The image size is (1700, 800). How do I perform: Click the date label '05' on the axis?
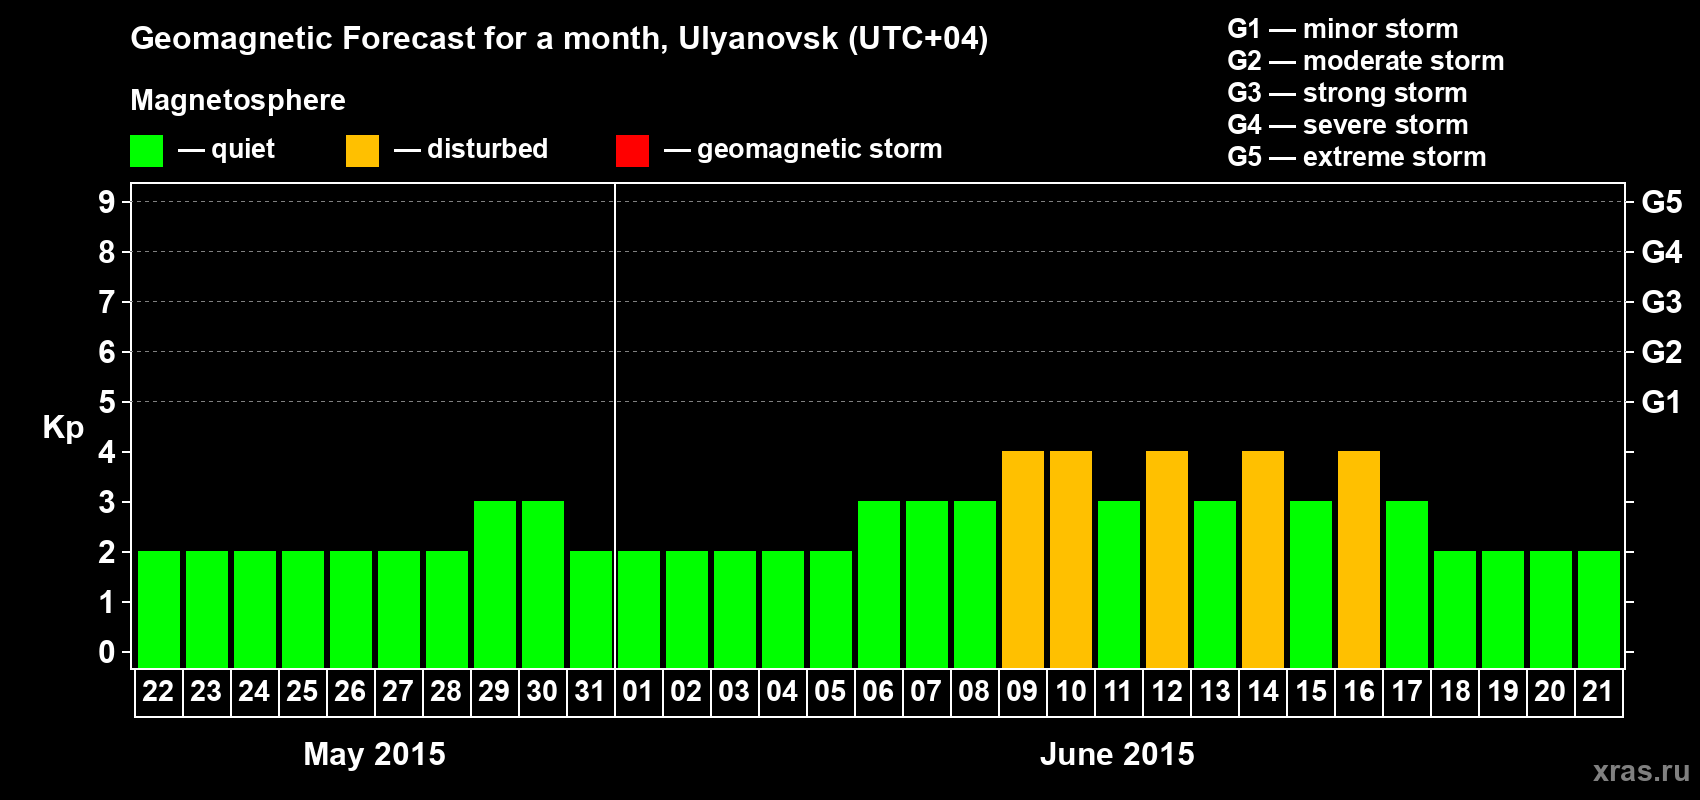pyautogui.click(x=830, y=692)
